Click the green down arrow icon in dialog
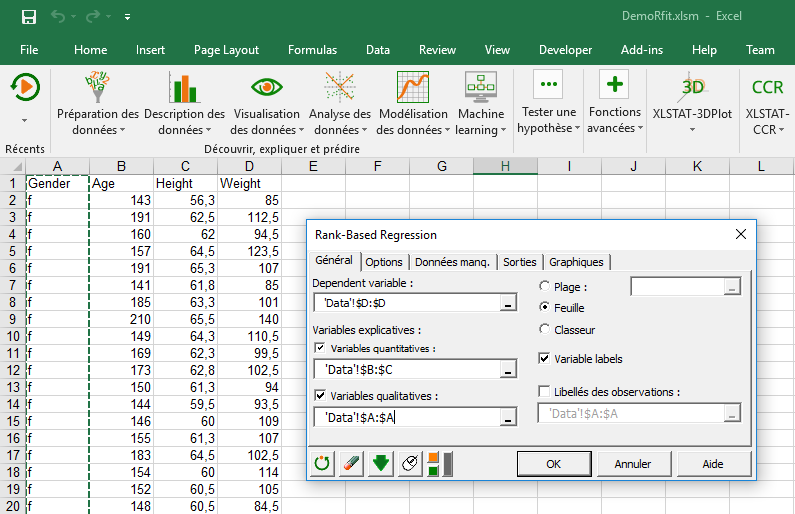 click(x=379, y=464)
